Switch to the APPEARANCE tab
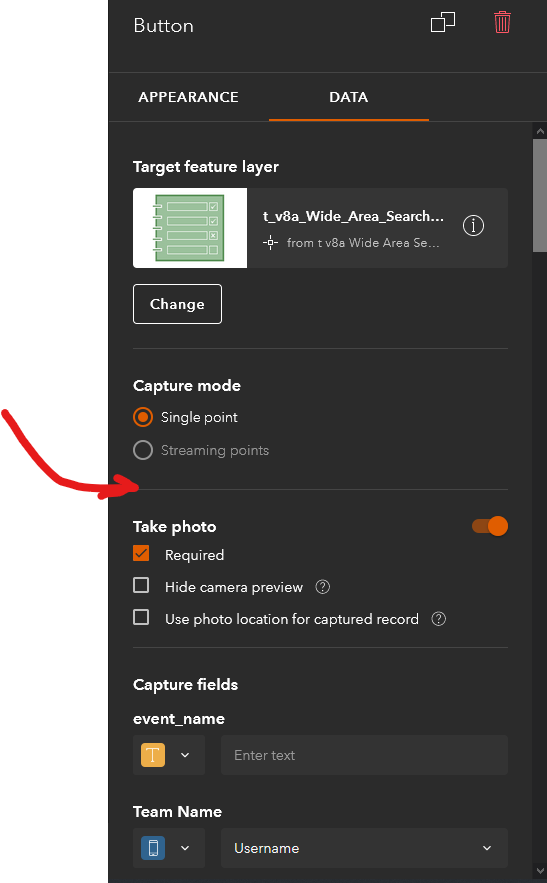Screen dimensions: 547x883 click(188, 97)
